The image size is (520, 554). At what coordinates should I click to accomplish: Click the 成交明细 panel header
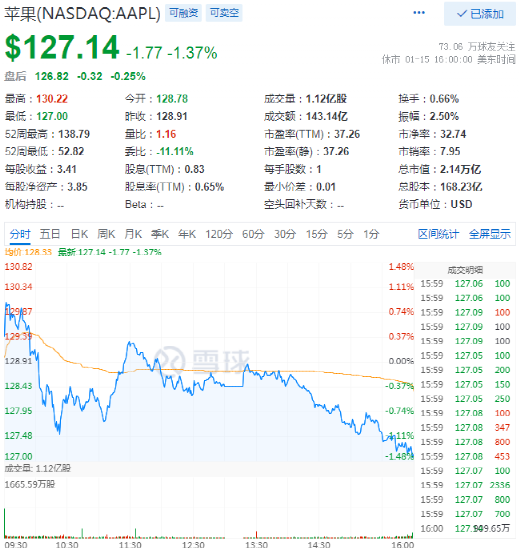click(465, 270)
